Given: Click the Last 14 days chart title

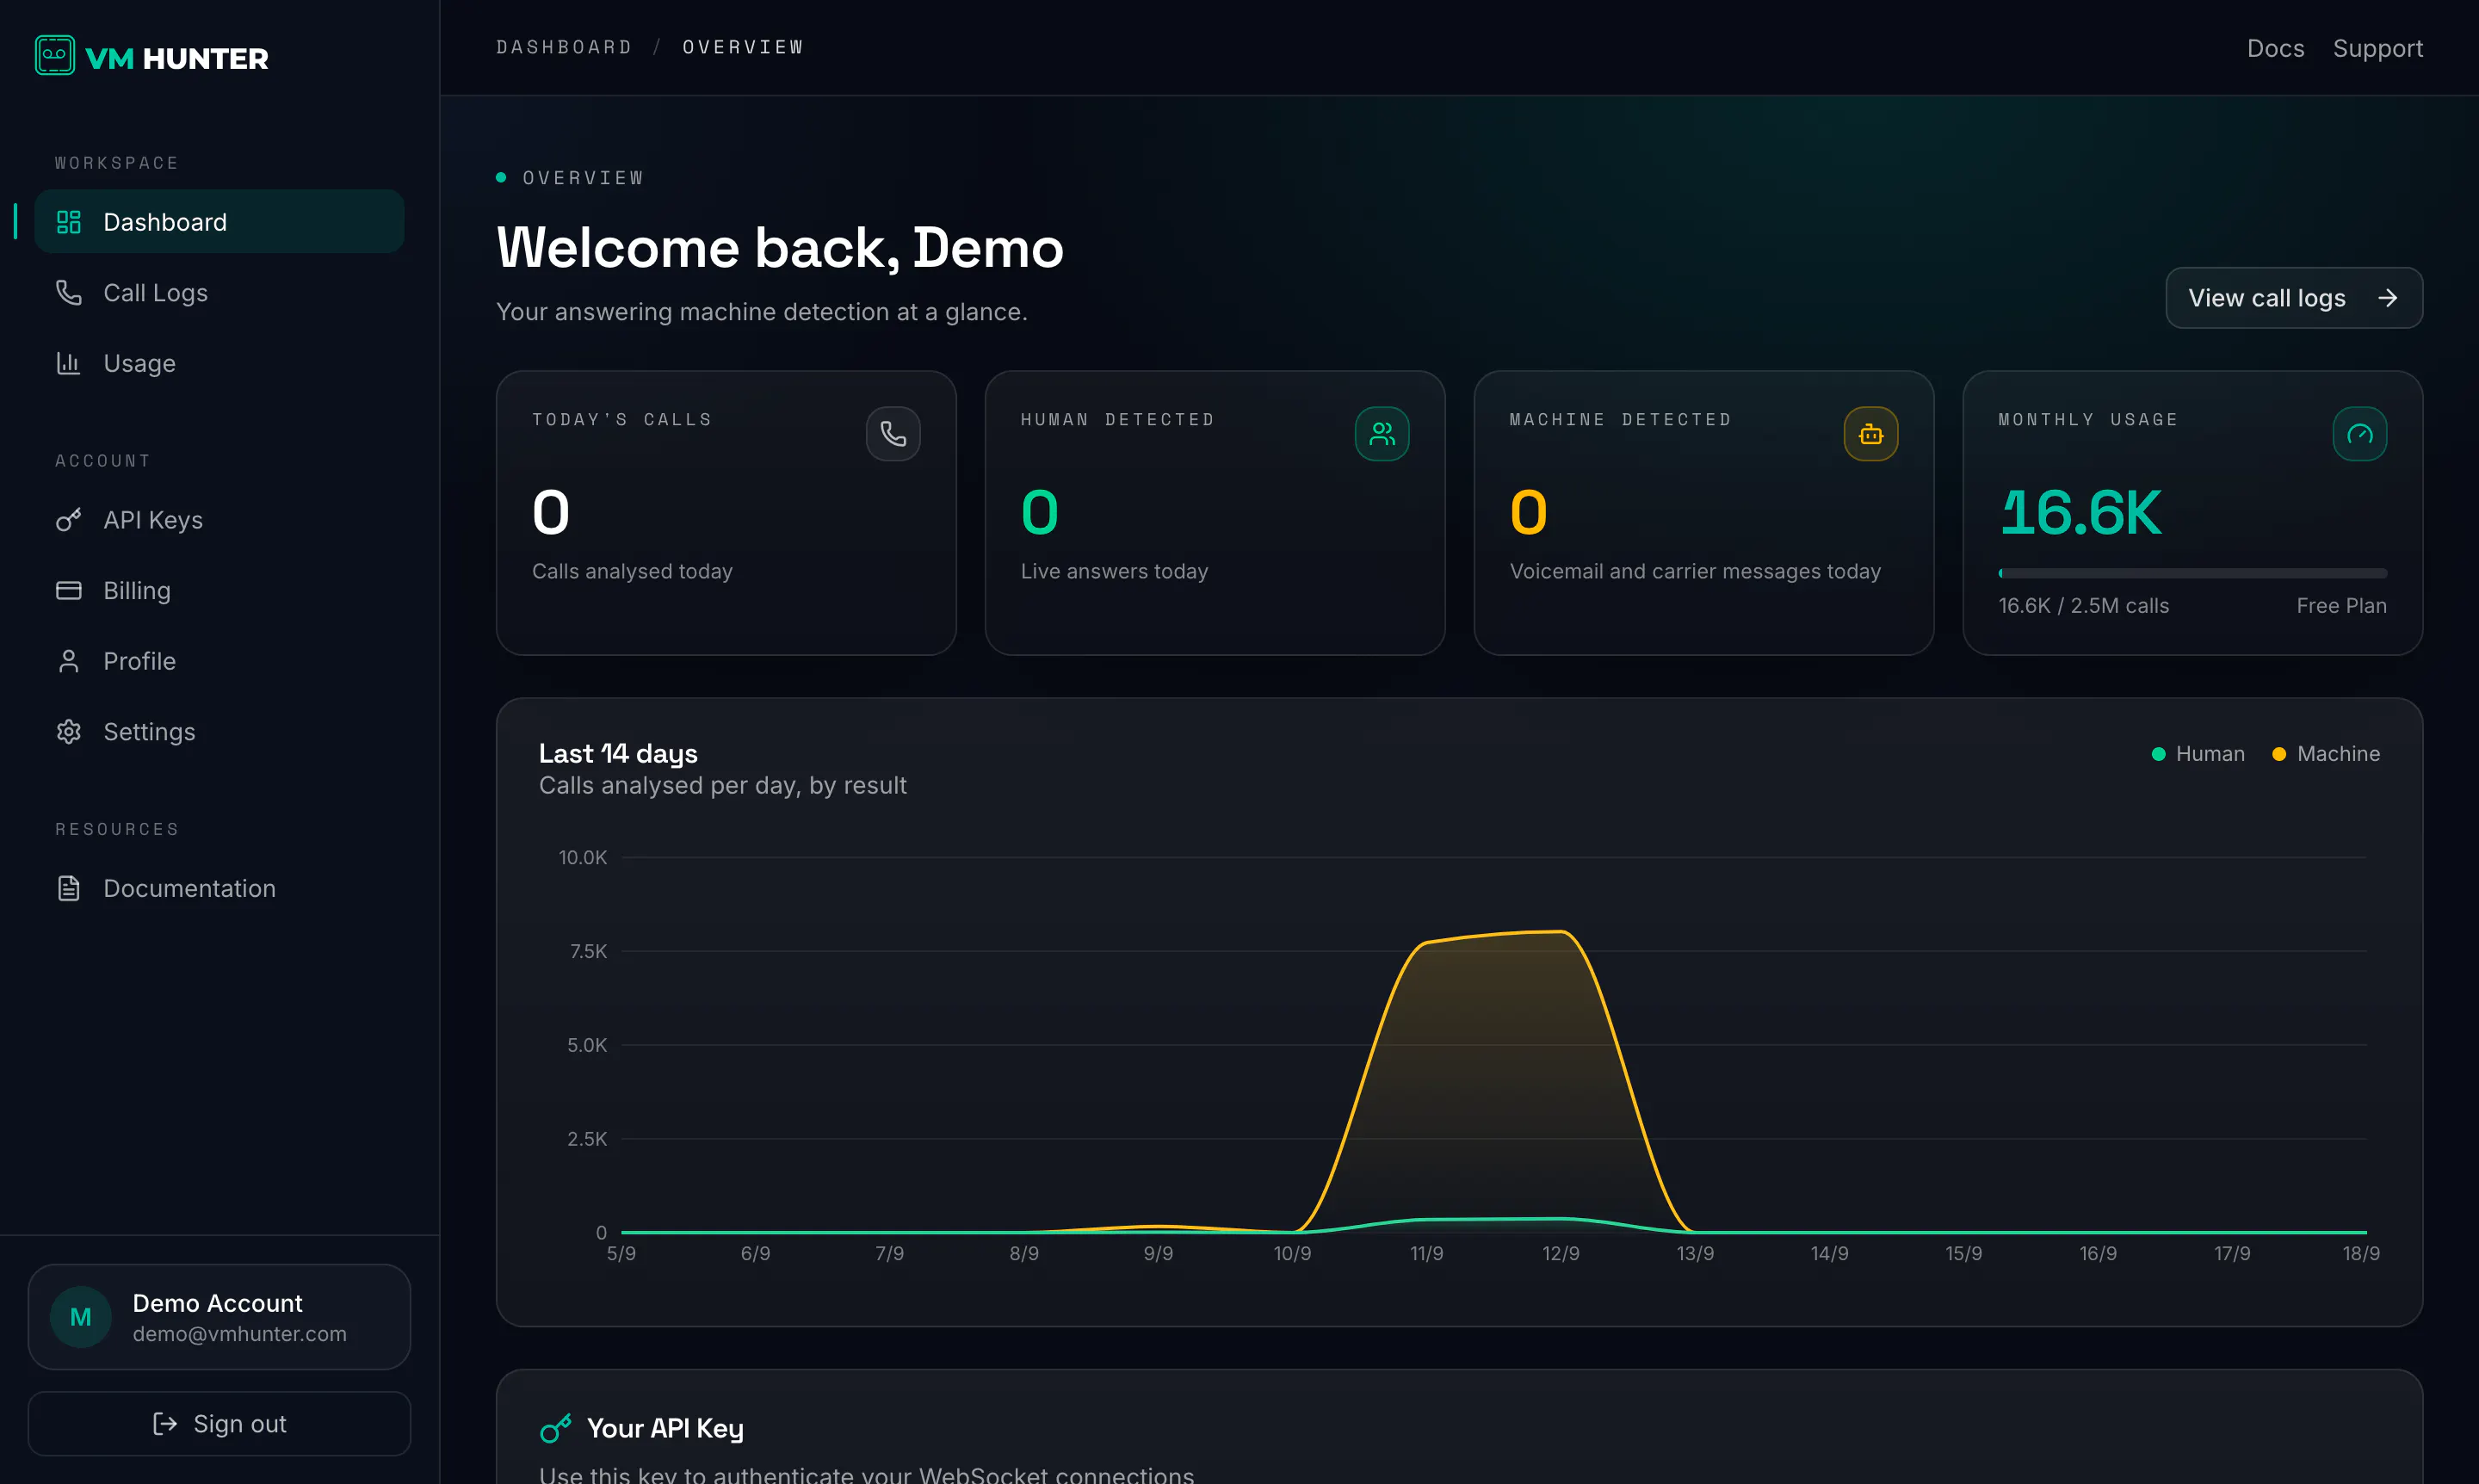Looking at the screenshot, I should pyautogui.click(x=618, y=753).
